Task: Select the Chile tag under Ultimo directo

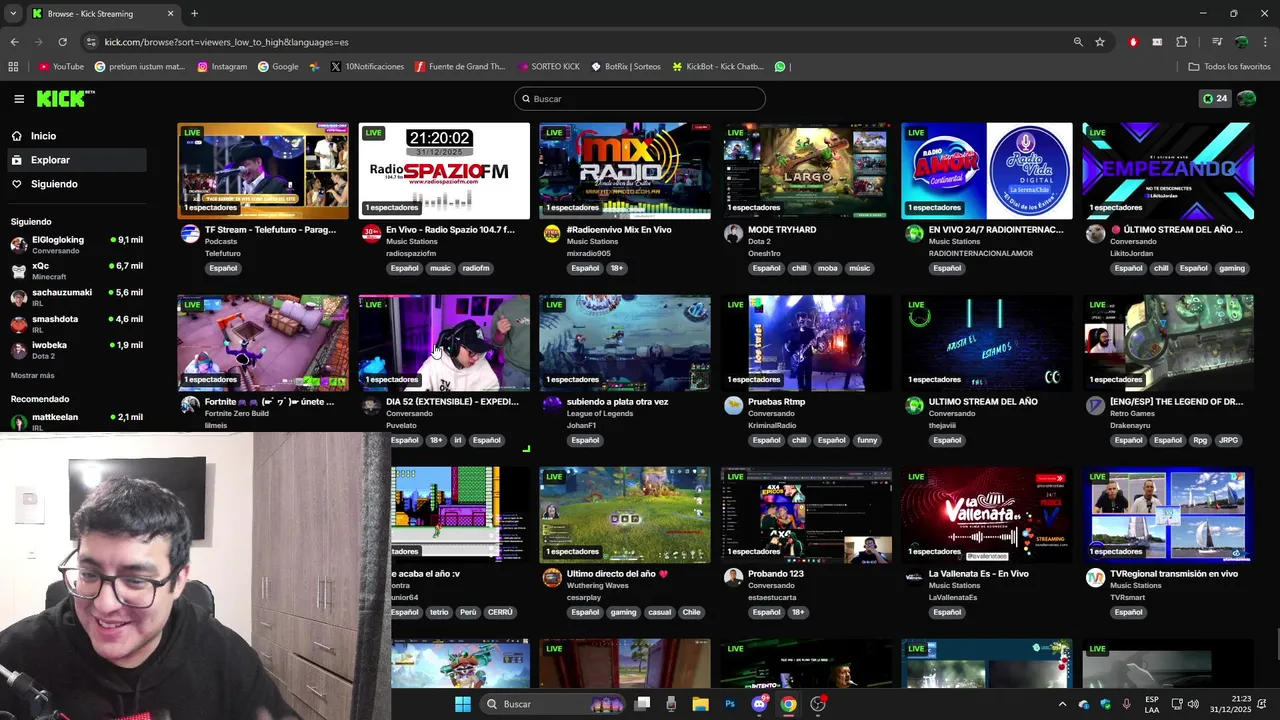Action: (x=691, y=612)
